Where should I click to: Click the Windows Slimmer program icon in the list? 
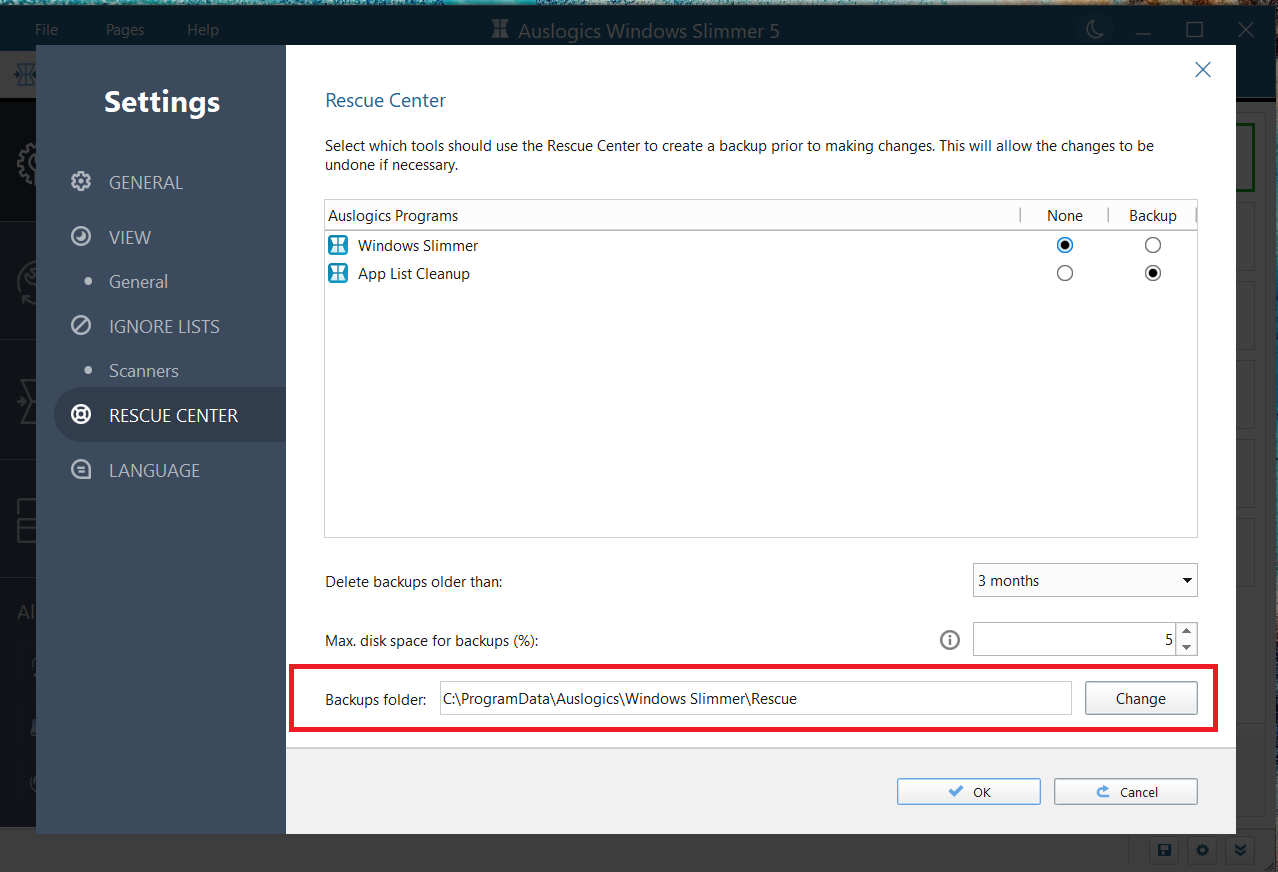click(x=337, y=244)
